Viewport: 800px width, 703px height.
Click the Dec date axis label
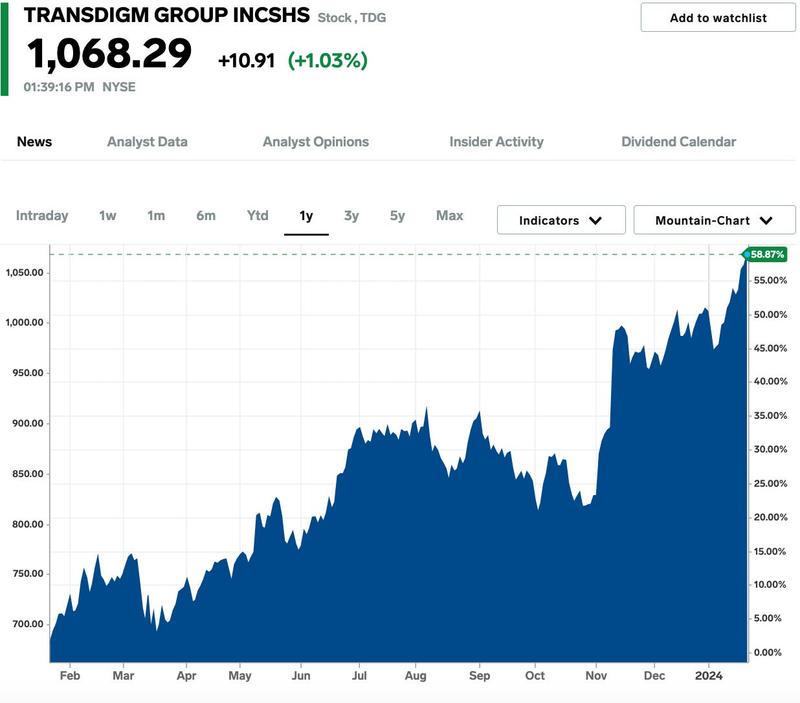pos(654,676)
